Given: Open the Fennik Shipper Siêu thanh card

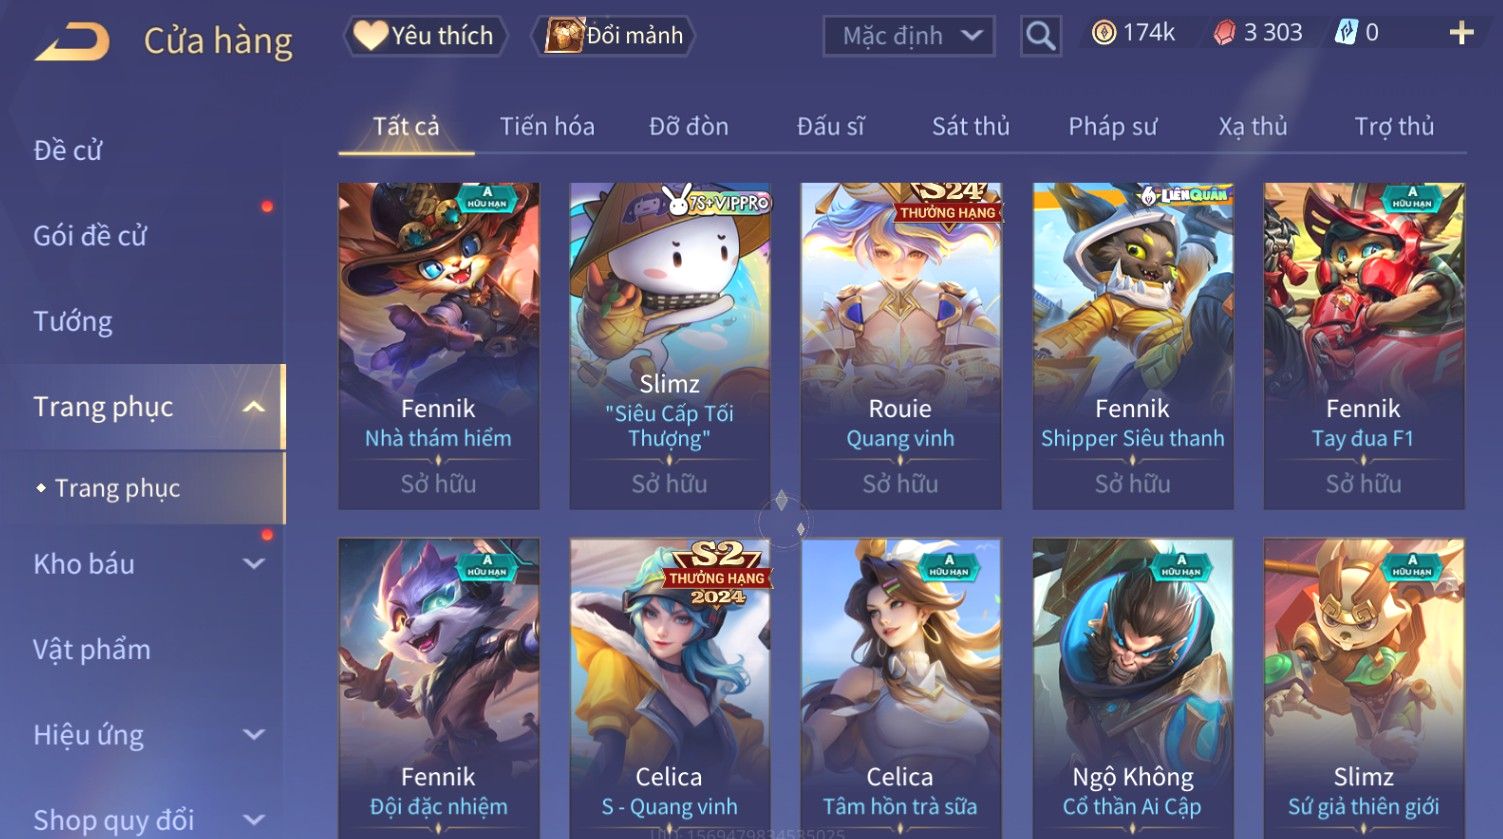Looking at the screenshot, I should (x=1132, y=346).
